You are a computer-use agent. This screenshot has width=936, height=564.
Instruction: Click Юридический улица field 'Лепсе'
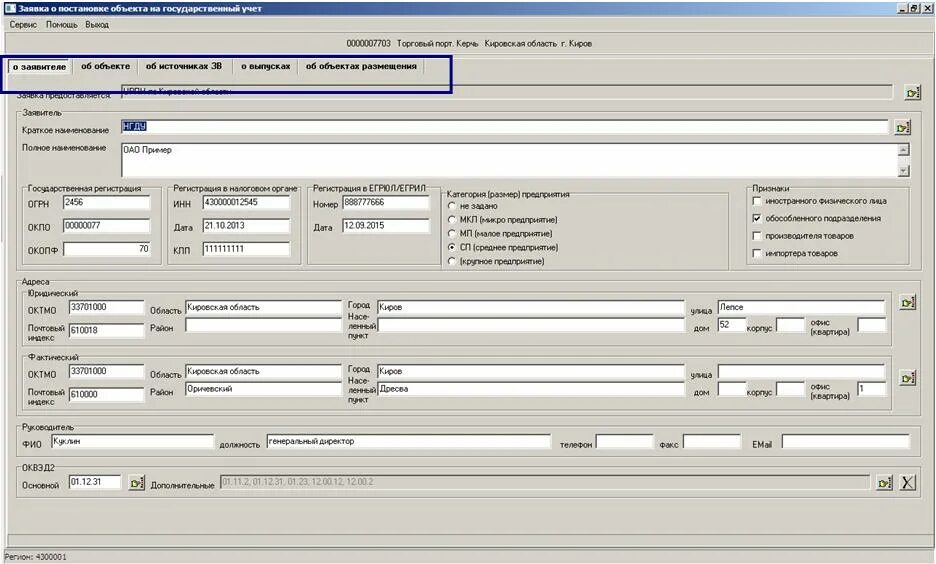pyautogui.click(x=801, y=307)
